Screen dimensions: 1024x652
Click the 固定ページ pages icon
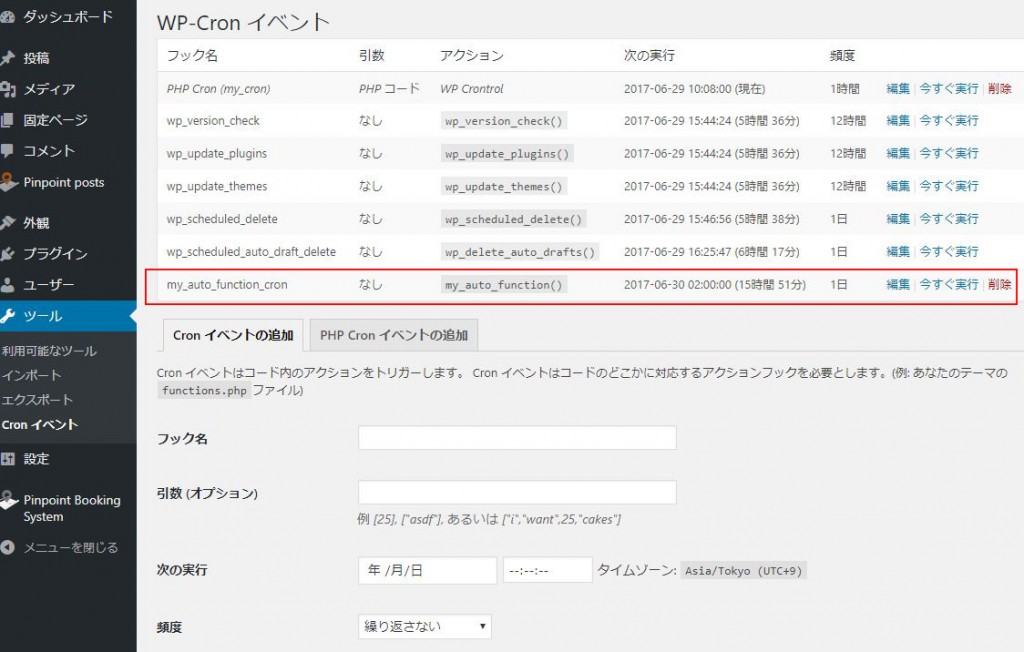click(7, 120)
